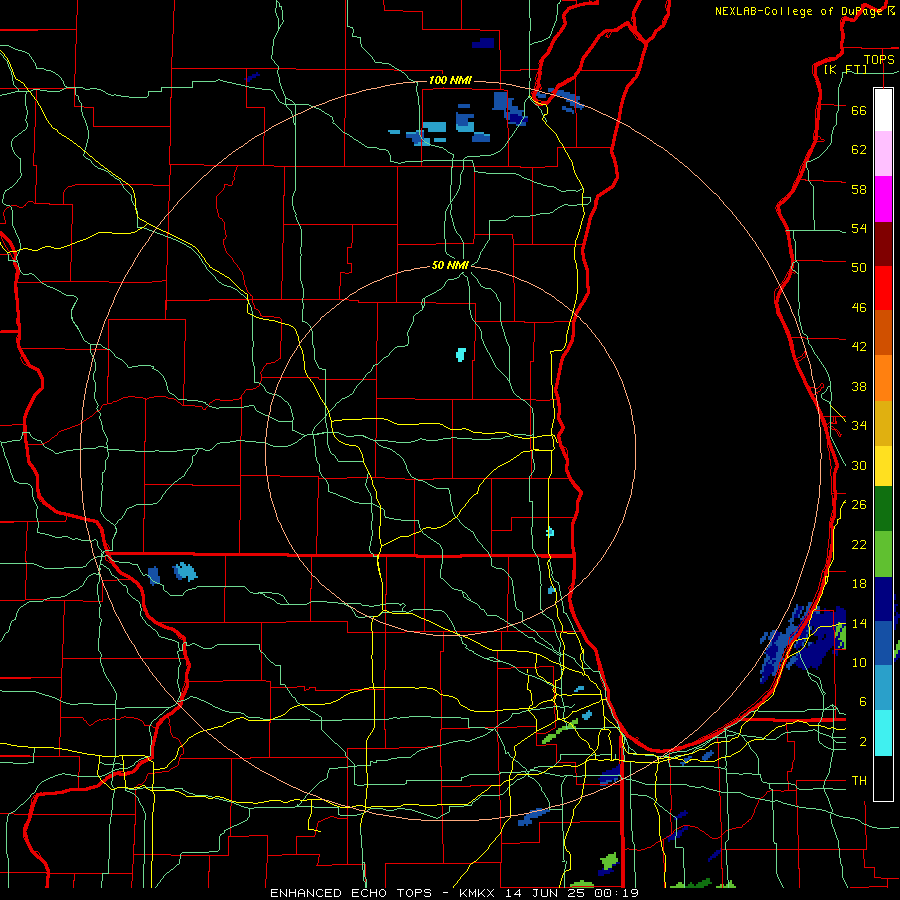Click the '30' legend value
Viewport: 900px width, 900px height.
[859, 465]
